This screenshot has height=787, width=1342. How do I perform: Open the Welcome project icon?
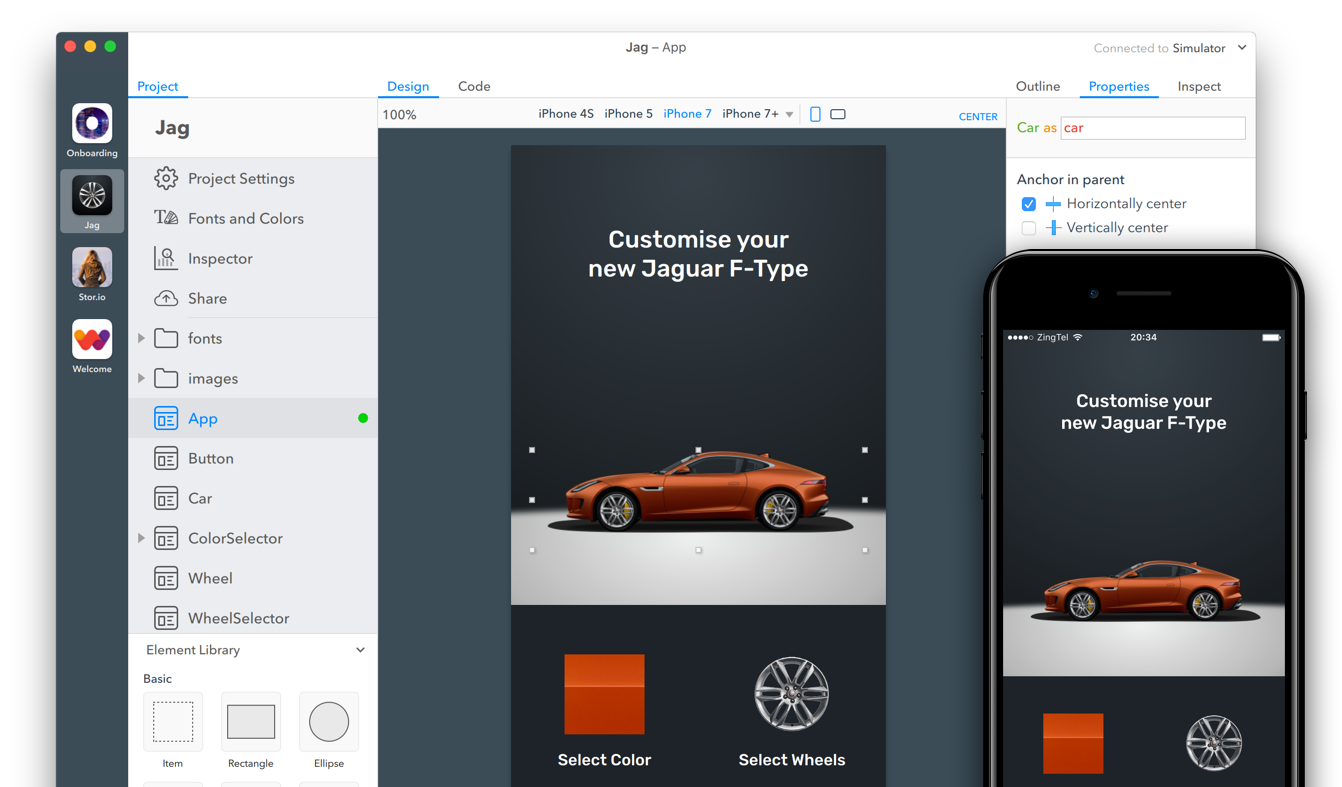[x=92, y=340]
